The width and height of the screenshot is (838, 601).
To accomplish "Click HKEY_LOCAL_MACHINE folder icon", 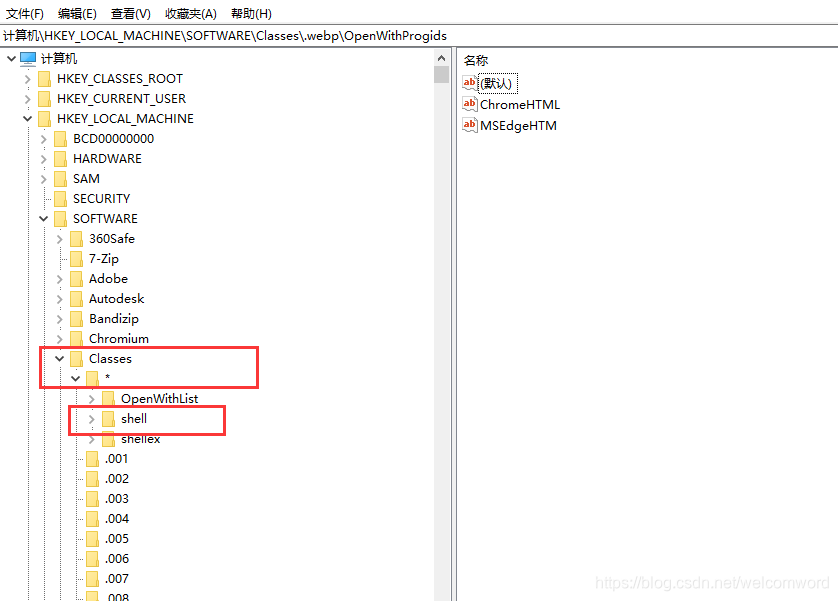I will click(44, 119).
